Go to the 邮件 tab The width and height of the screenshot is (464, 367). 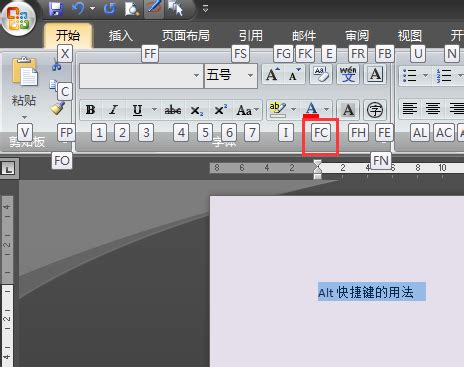(304, 35)
